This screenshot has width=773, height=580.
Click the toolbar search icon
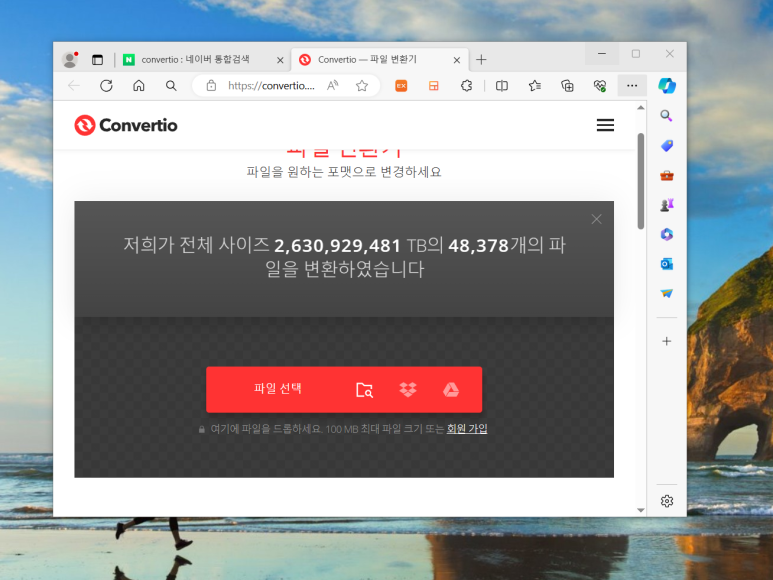click(171, 86)
